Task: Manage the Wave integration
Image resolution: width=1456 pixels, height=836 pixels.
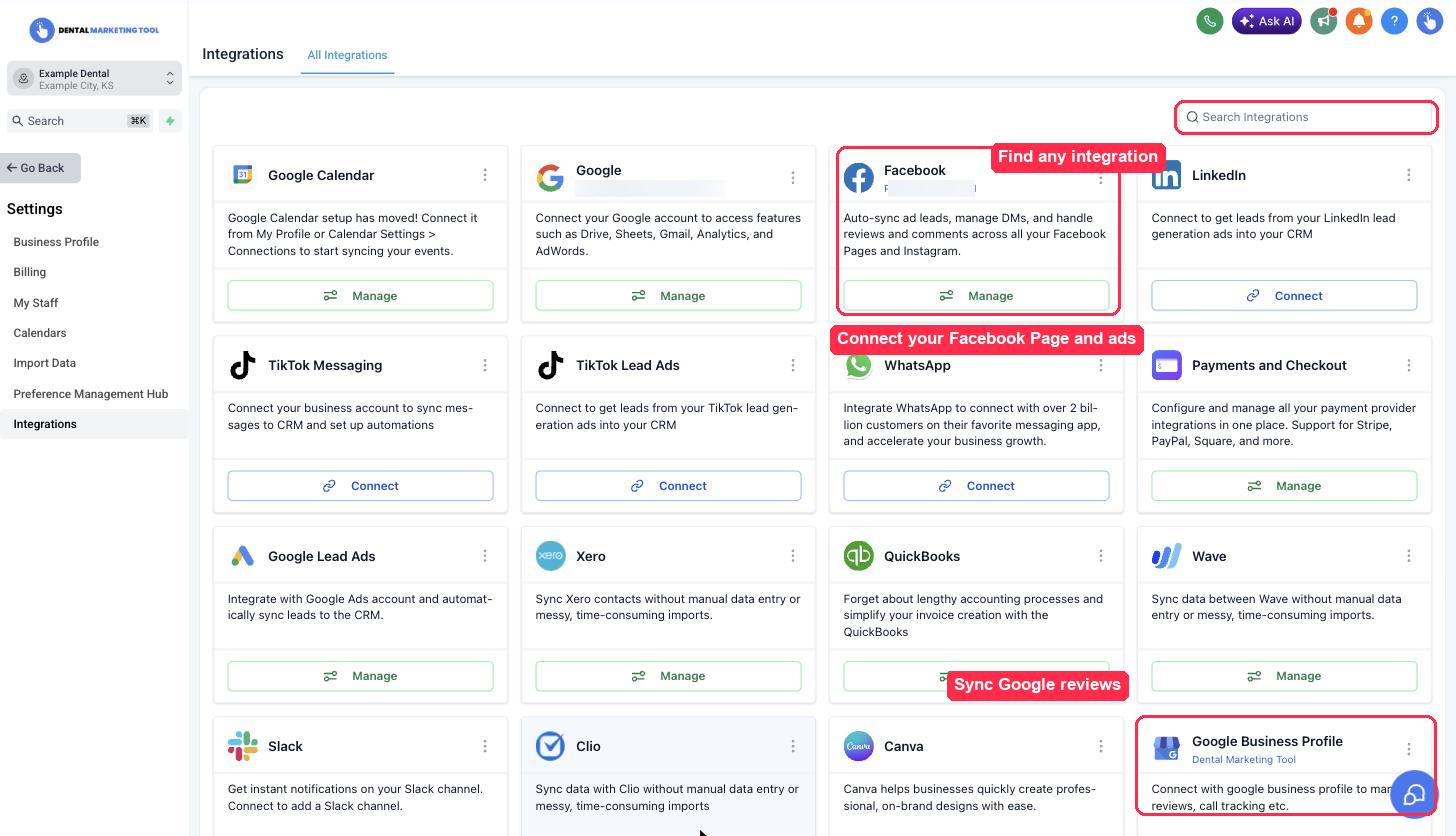Action: tap(1284, 676)
